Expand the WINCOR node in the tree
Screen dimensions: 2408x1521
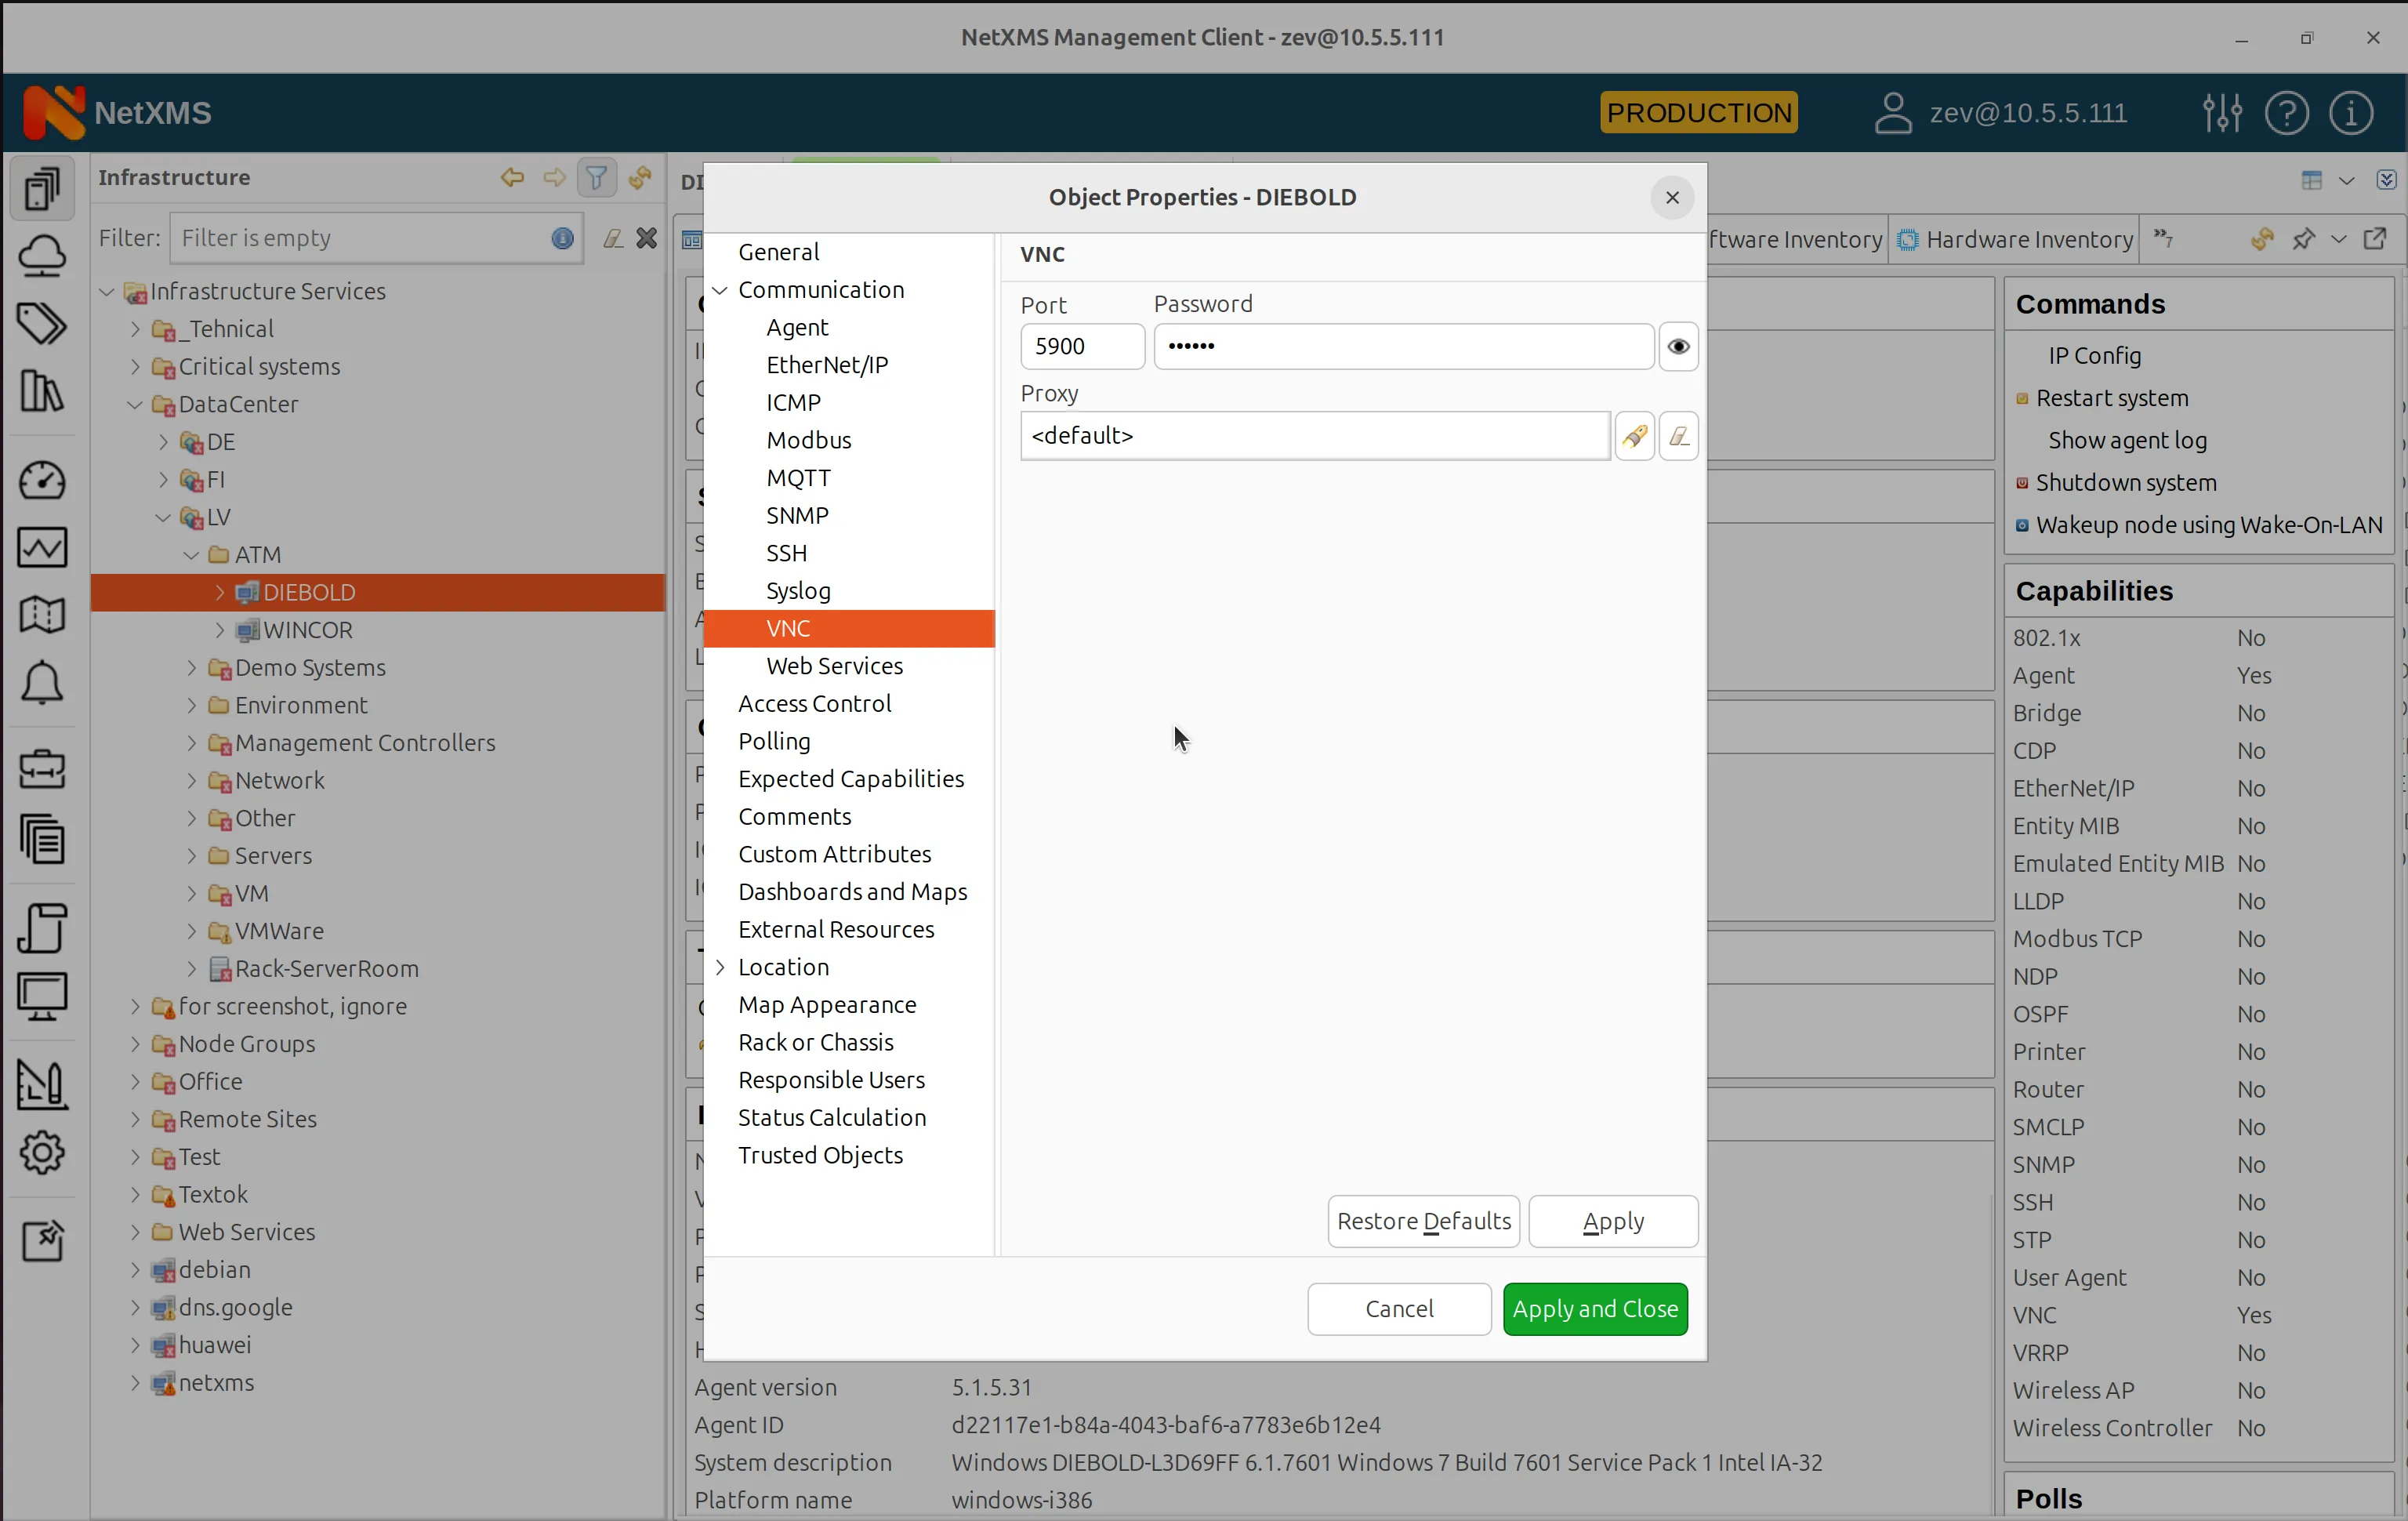[220, 630]
